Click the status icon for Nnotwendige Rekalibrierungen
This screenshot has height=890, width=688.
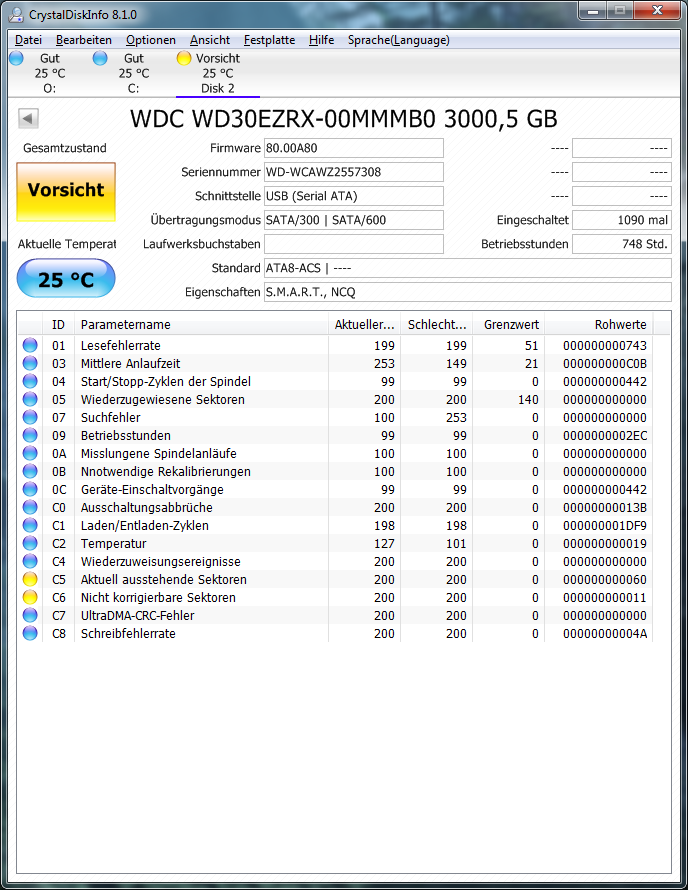coord(30,471)
